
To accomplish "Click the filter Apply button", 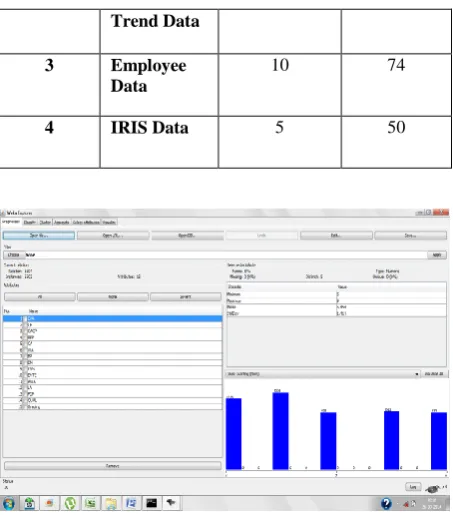I will (437, 255).
